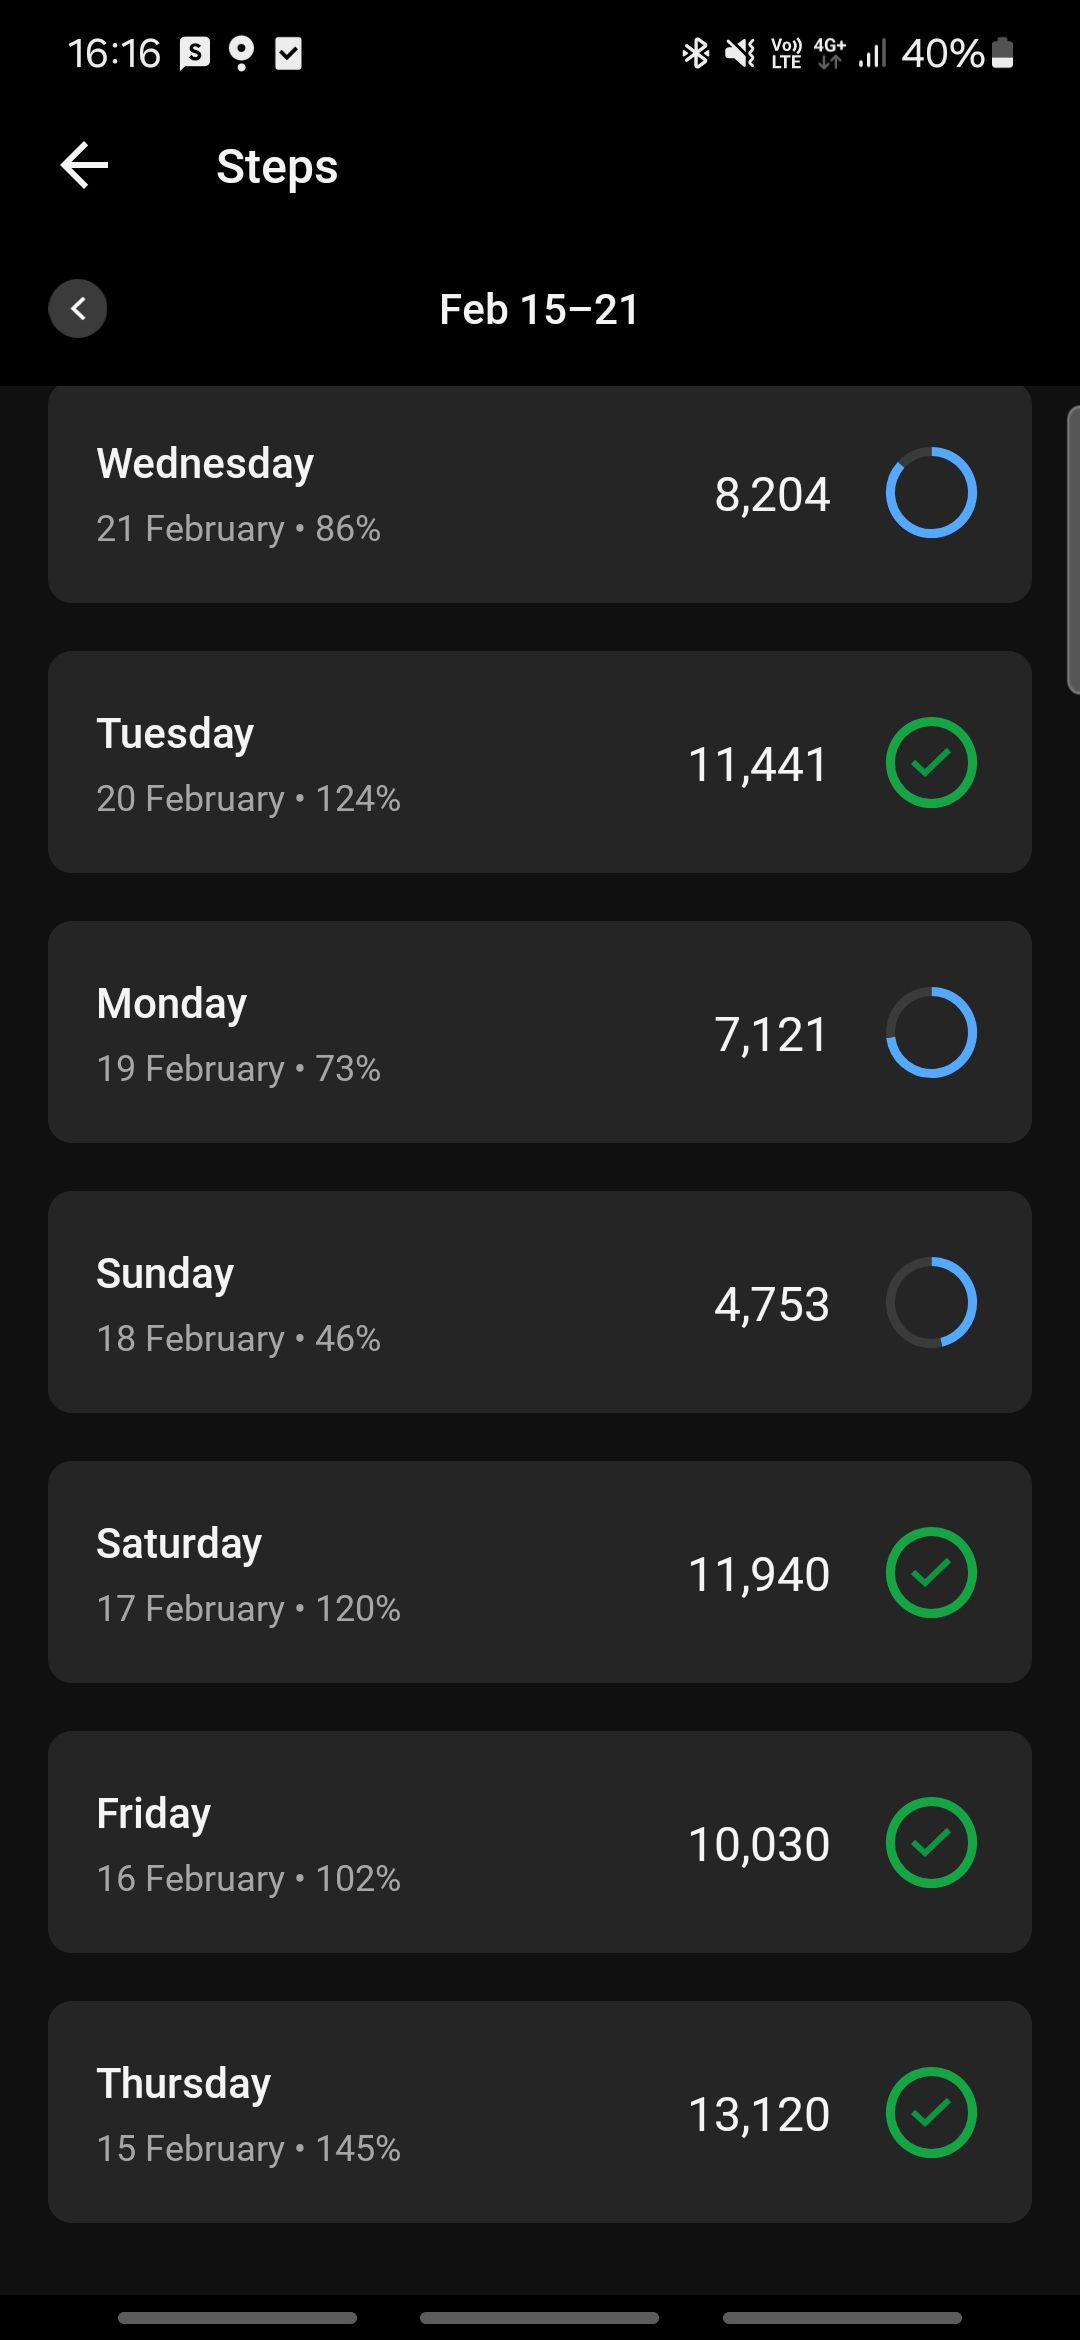Open Saturday's 11,940 steps record
1080x2340 pixels.
(758, 1575)
